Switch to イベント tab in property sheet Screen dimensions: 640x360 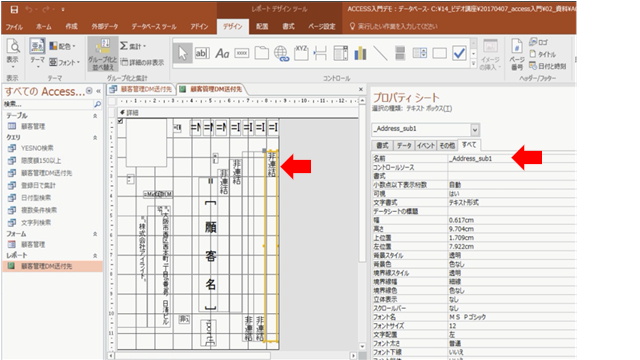click(x=426, y=145)
